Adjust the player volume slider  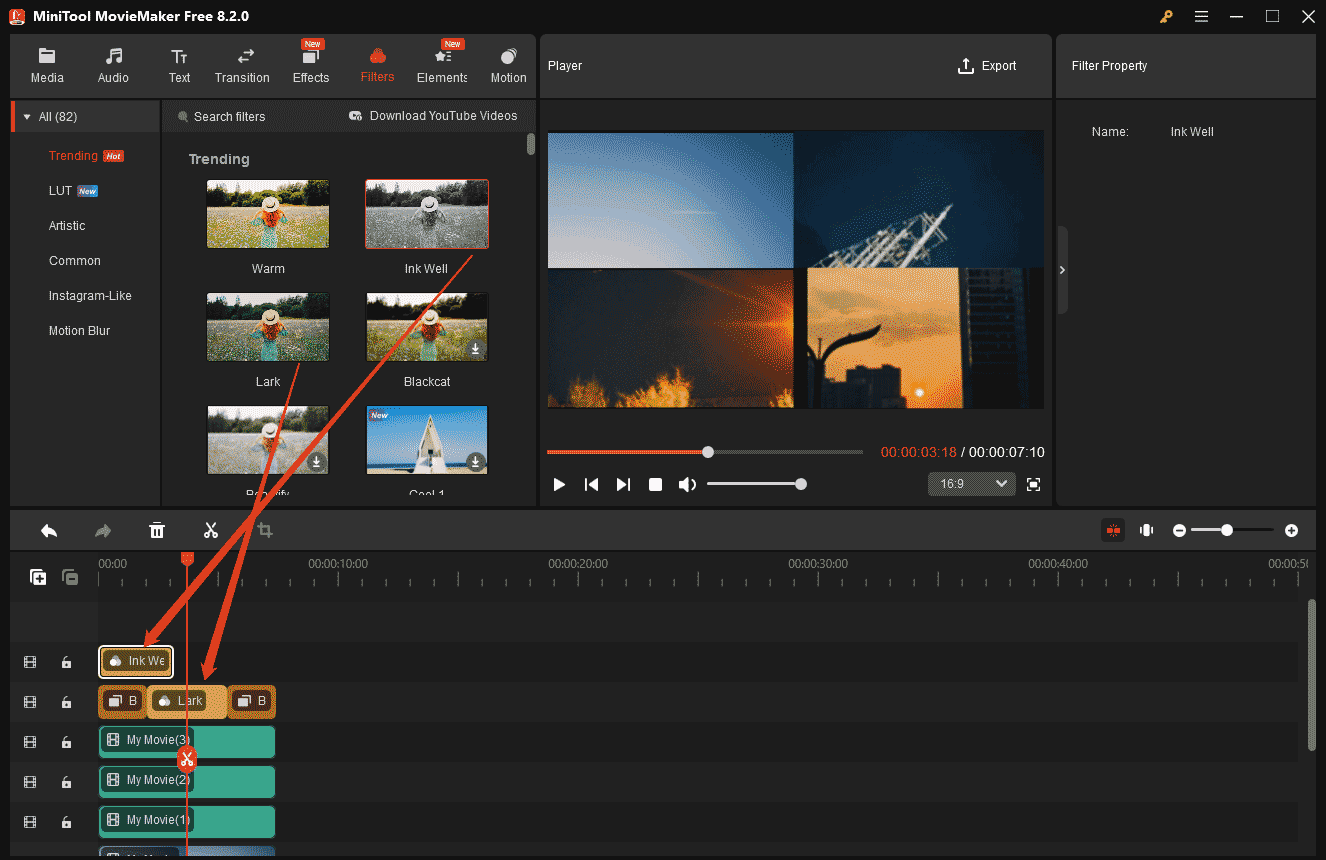pyautogui.click(x=755, y=484)
